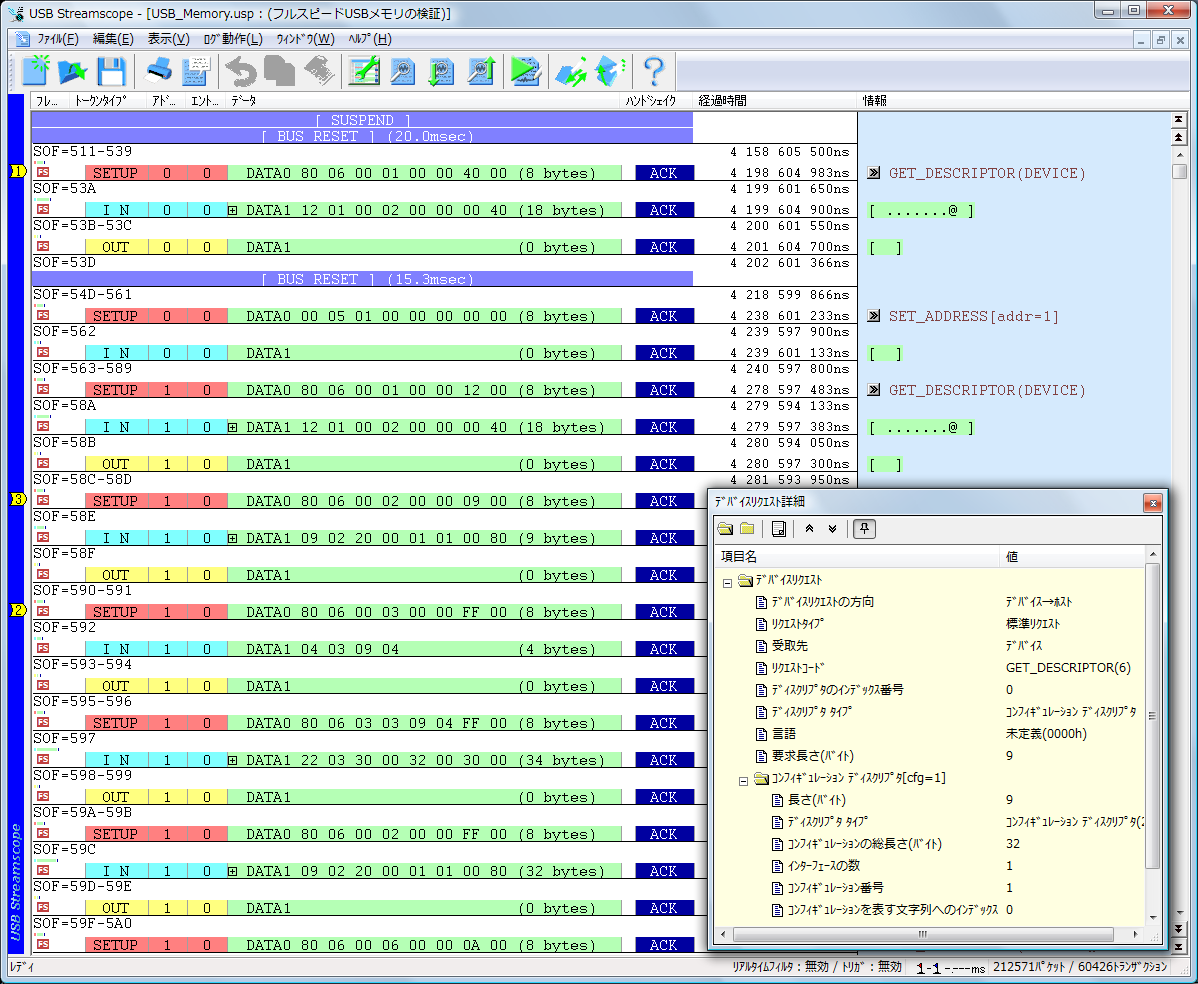1198x984 pixels.
Task: Click the ハンドシェイク column header
Action: pos(656,101)
